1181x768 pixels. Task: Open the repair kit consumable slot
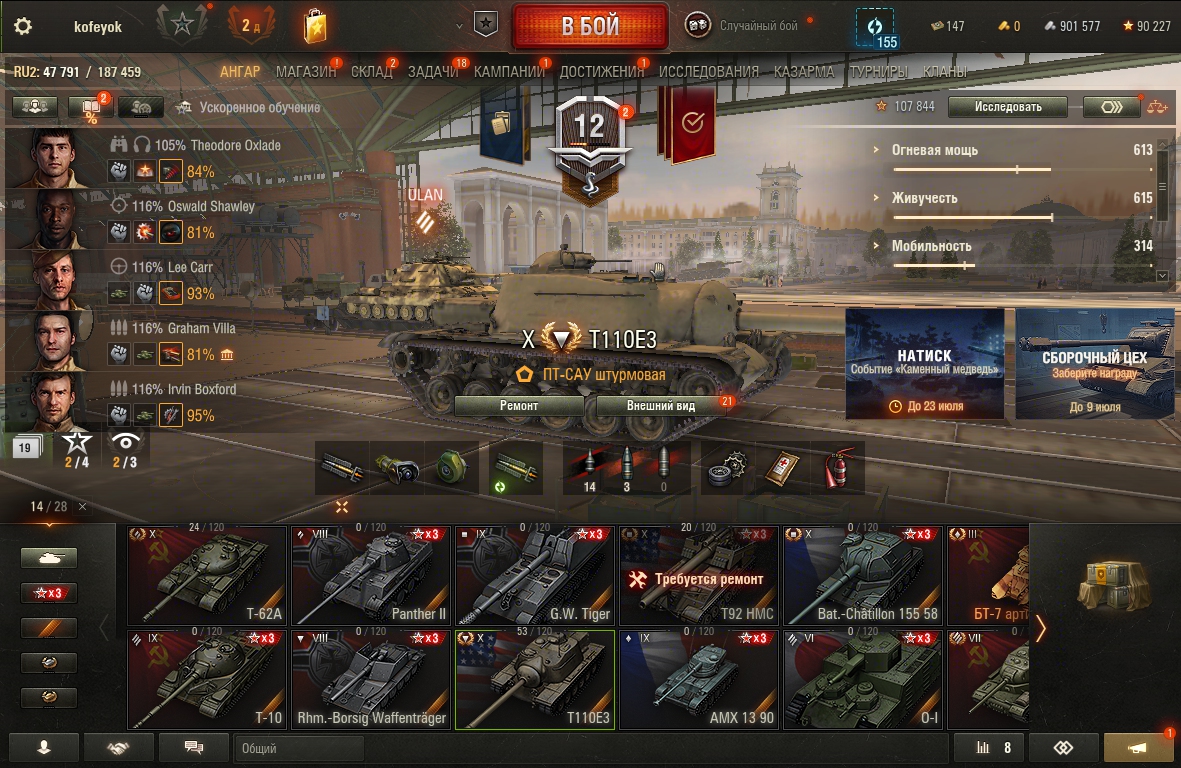point(727,468)
